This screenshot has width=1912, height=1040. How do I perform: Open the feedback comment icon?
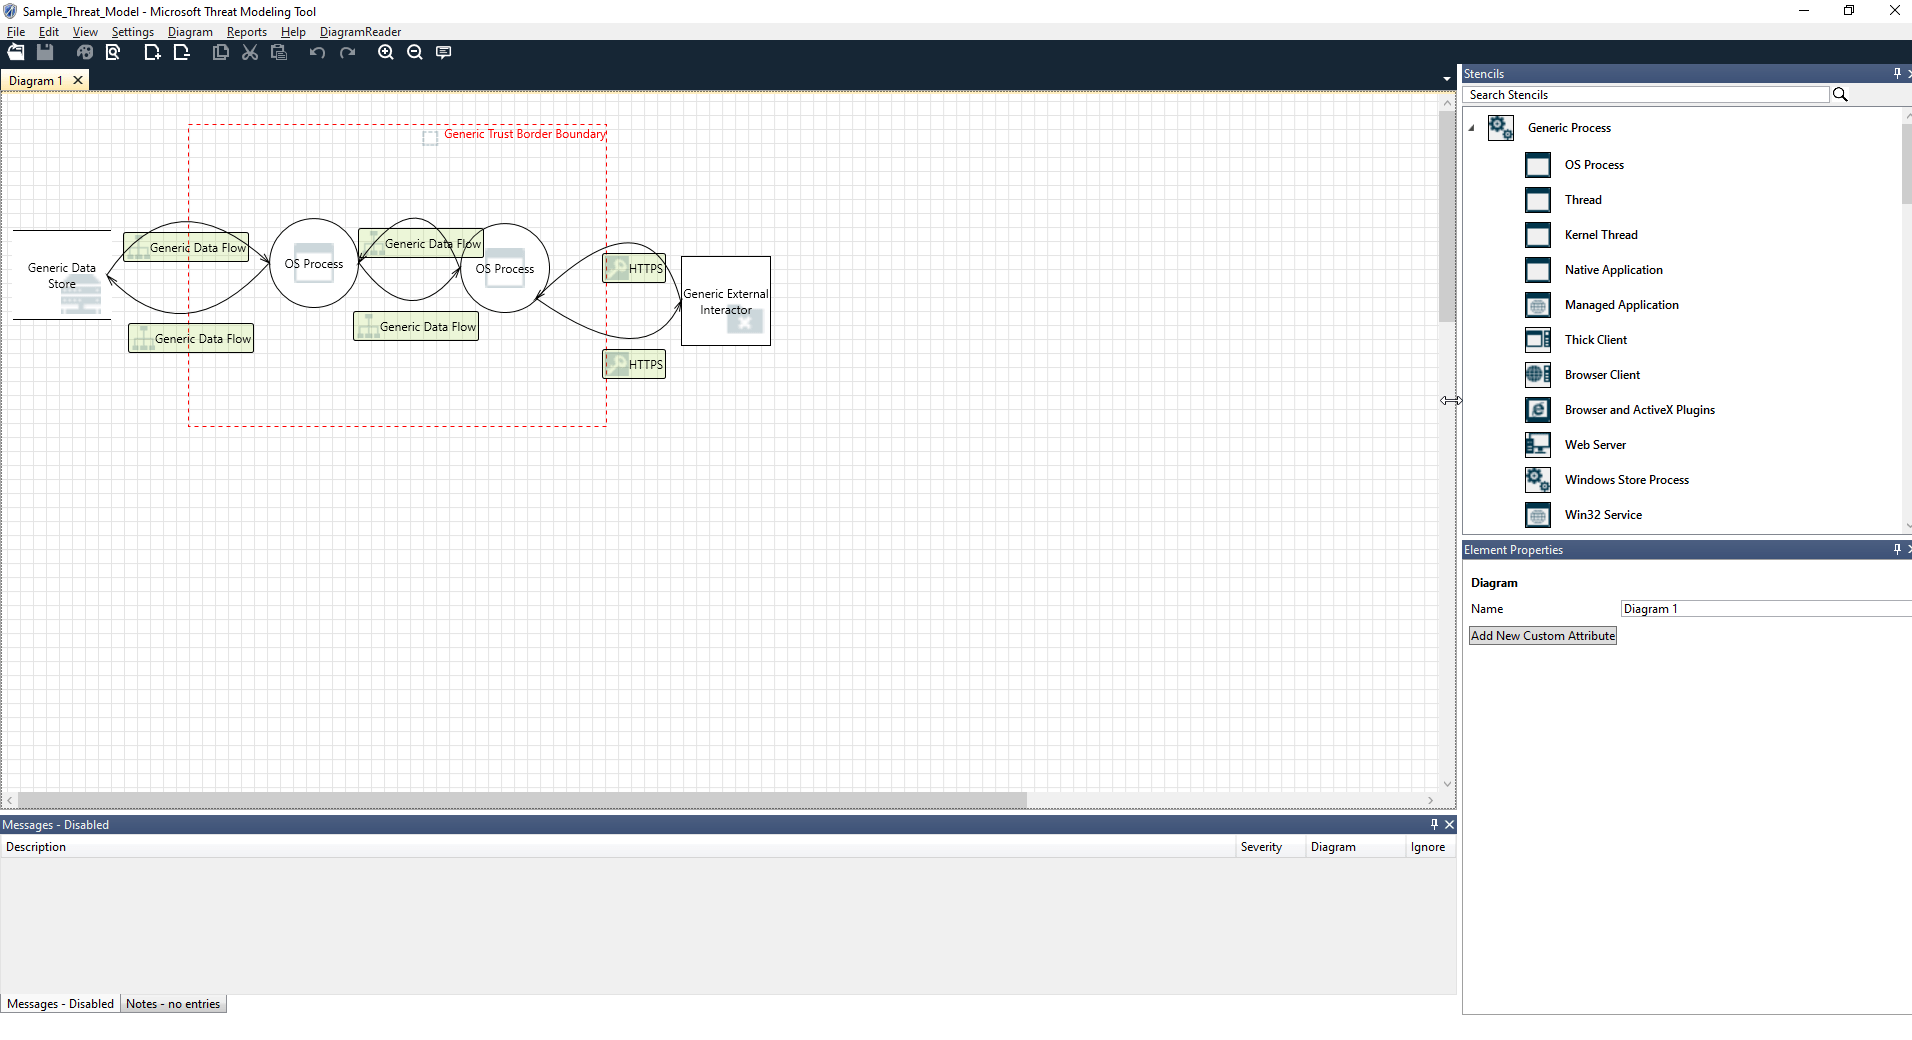pos(444,52)
